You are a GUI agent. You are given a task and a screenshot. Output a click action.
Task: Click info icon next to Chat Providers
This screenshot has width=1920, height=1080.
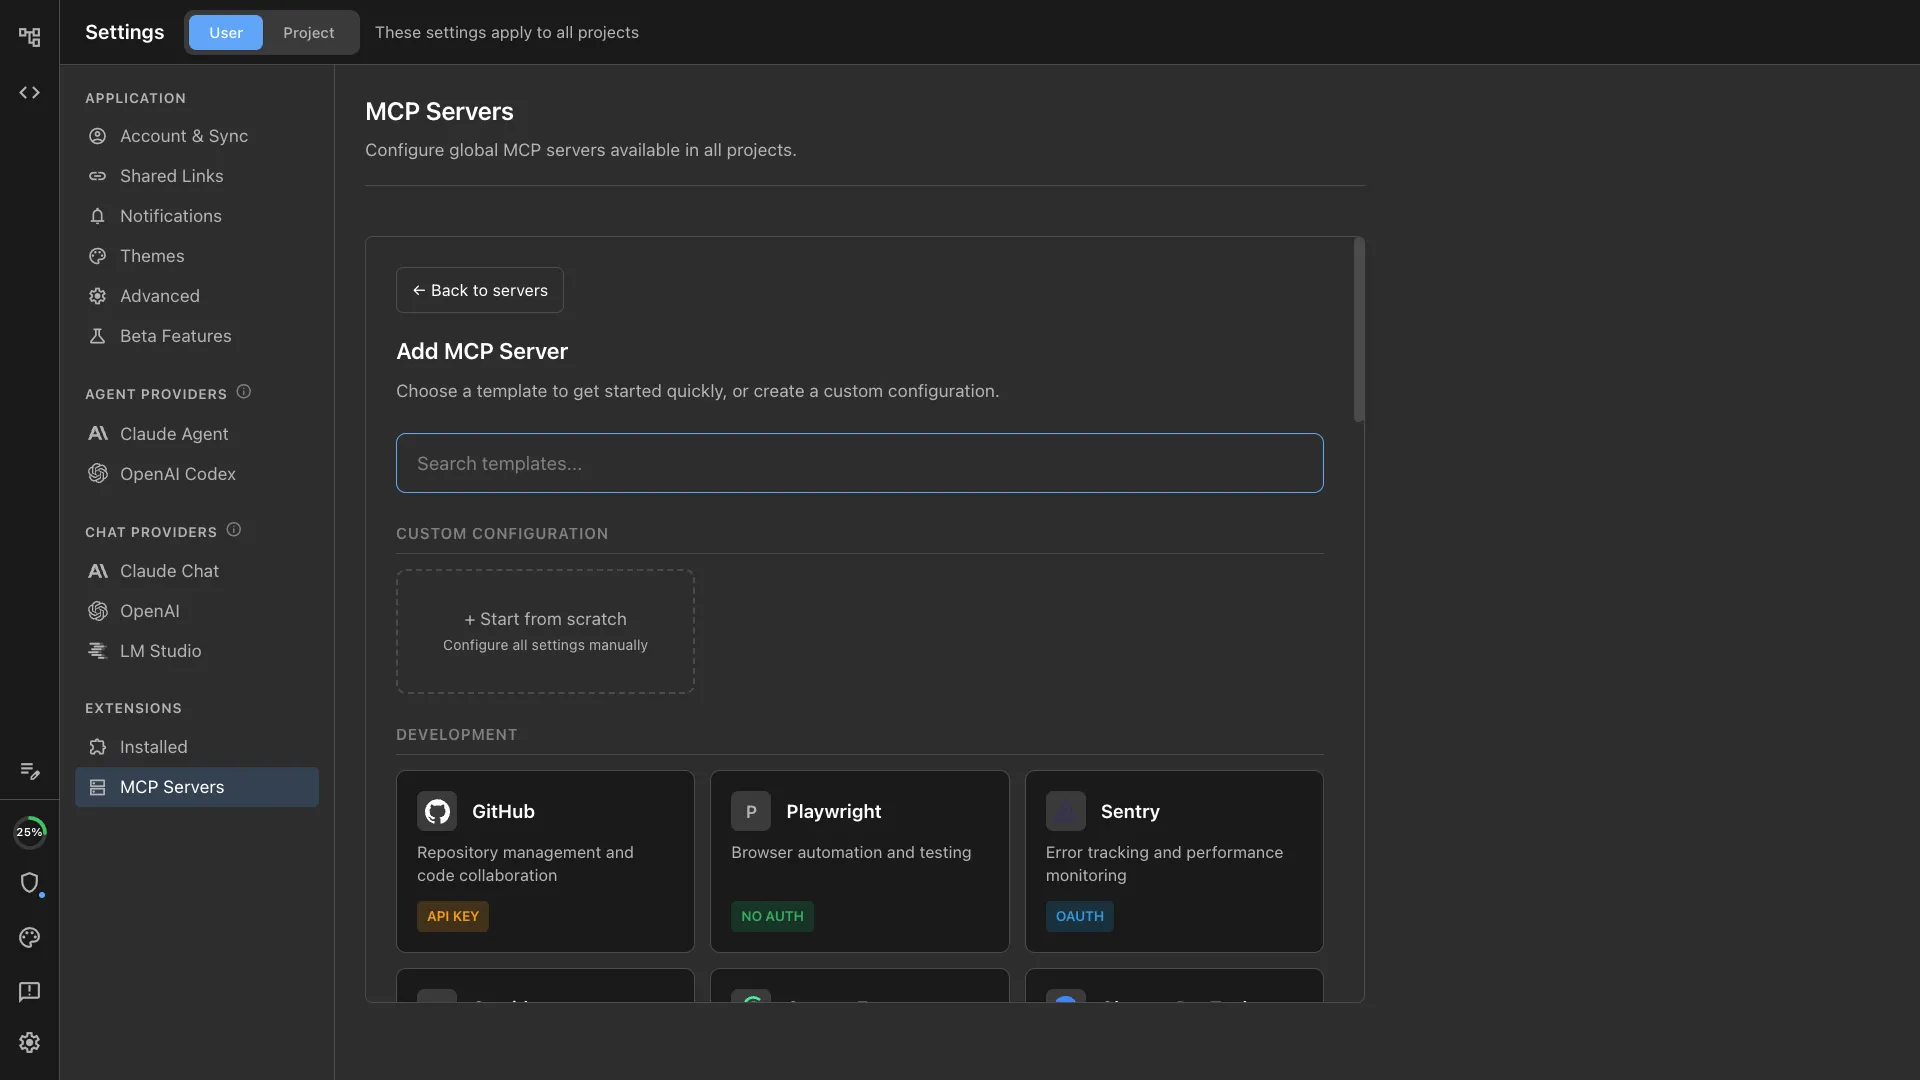(x=234, y=530)
